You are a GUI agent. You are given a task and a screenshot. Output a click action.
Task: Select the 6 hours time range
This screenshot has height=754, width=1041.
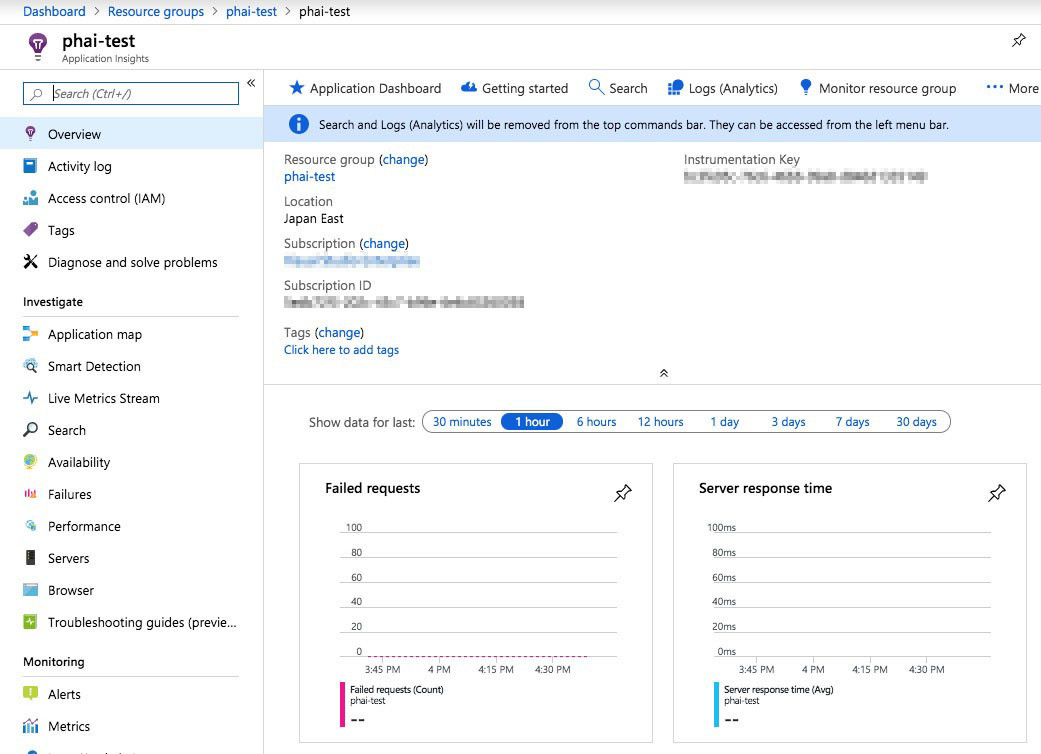596,421
